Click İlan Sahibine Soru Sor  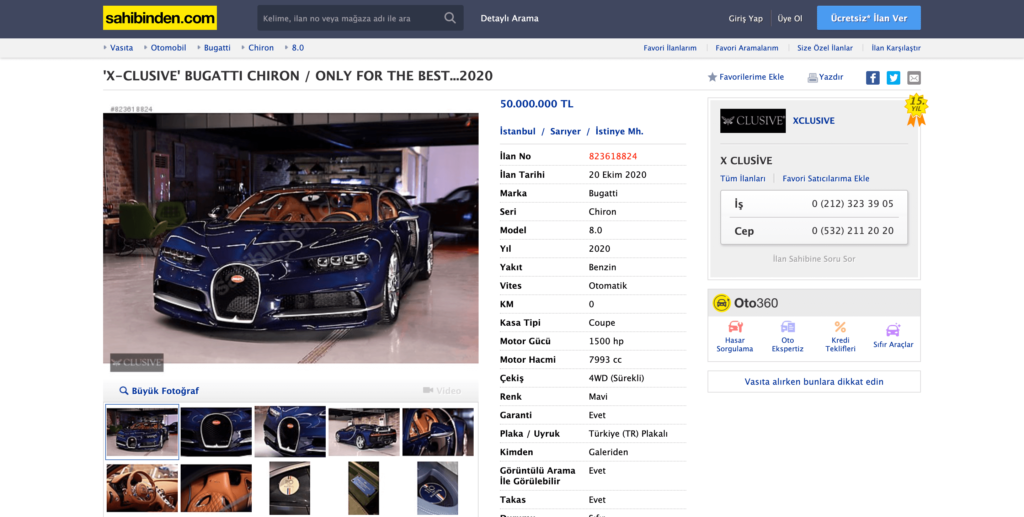pyautogui.click(x=814, y=259)
